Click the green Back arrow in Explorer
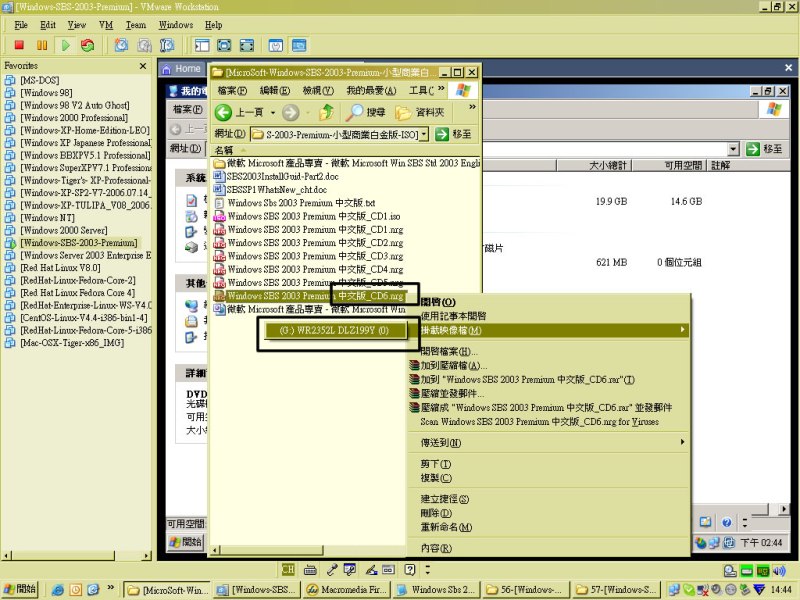This screenshot has height=600, width=800. point(223,112)
